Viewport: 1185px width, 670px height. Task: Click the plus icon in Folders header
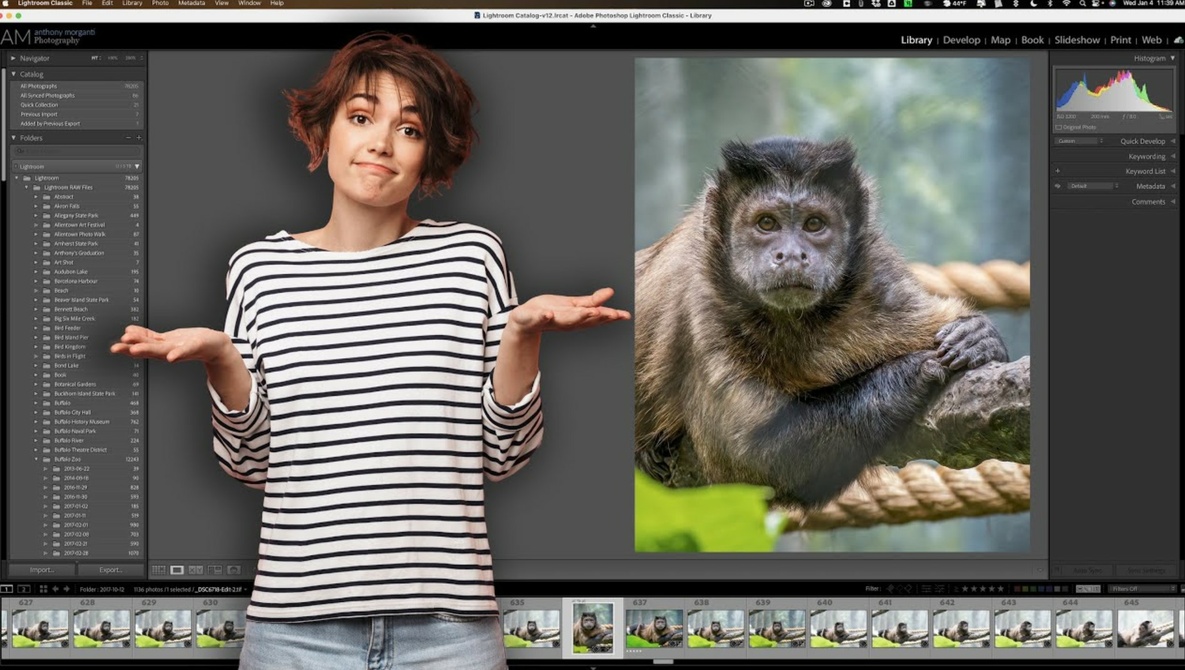139,137
